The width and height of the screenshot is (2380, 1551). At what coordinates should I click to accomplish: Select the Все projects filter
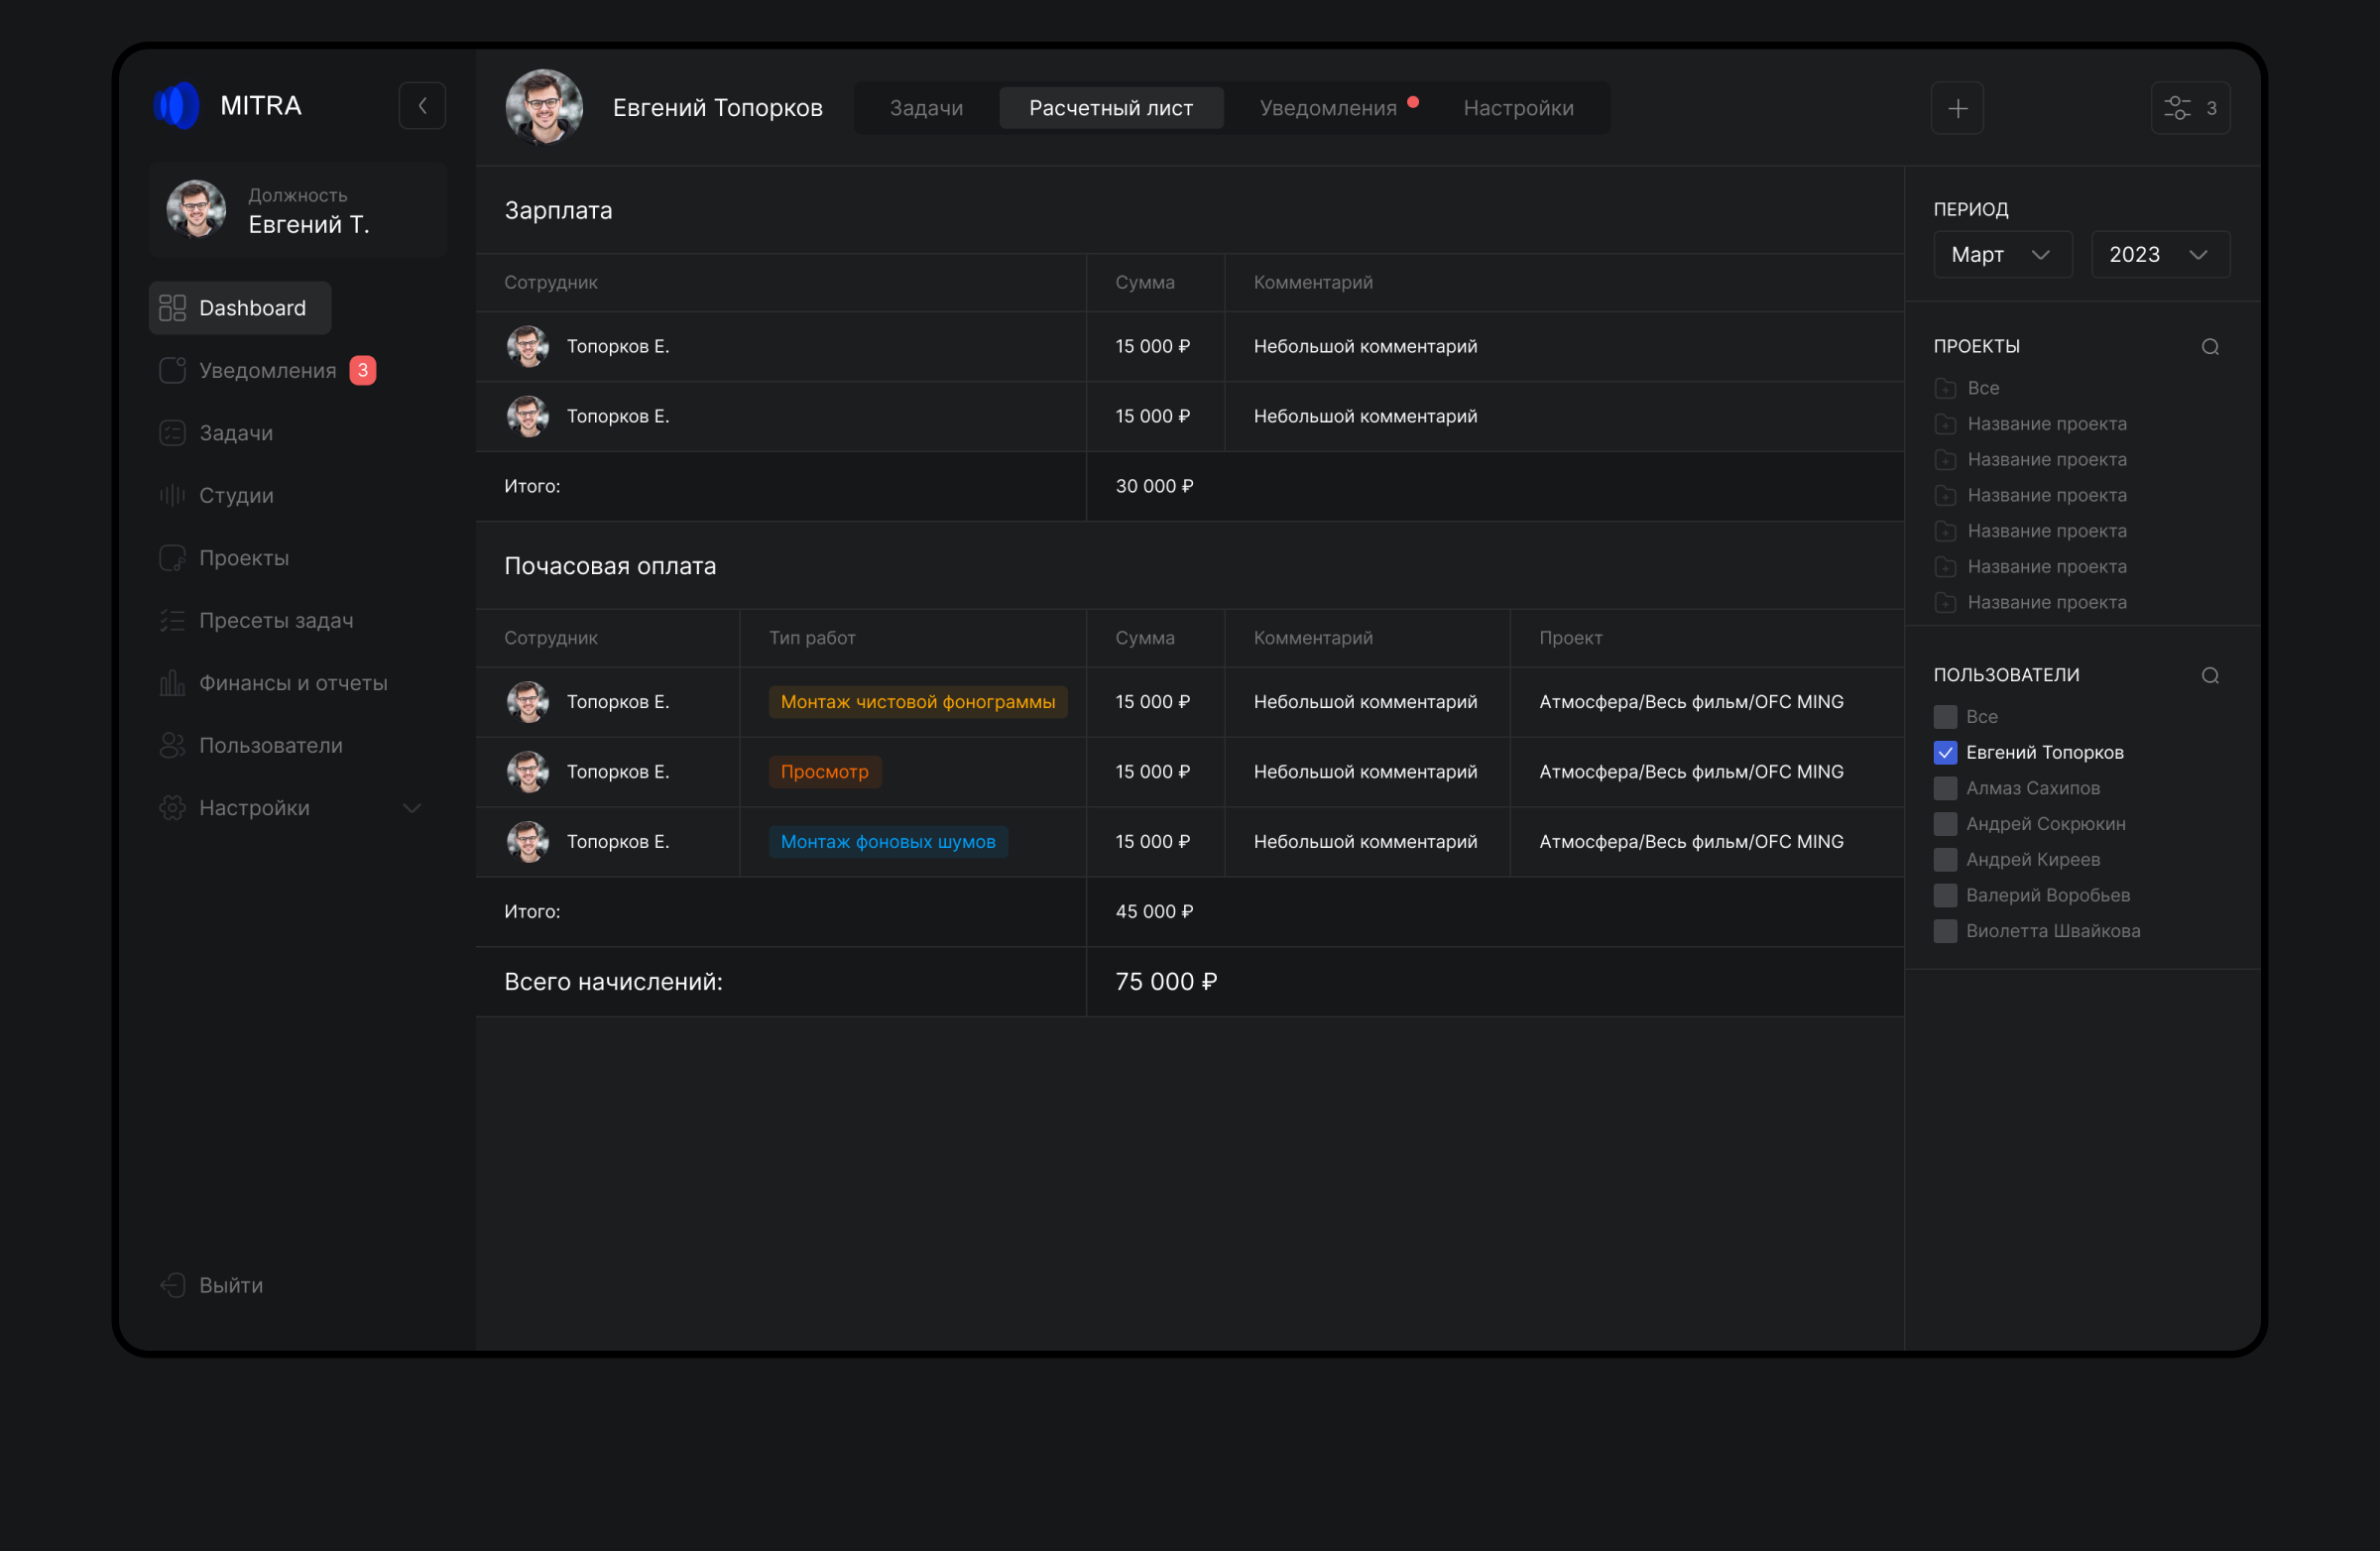[x=1982, y=388]
